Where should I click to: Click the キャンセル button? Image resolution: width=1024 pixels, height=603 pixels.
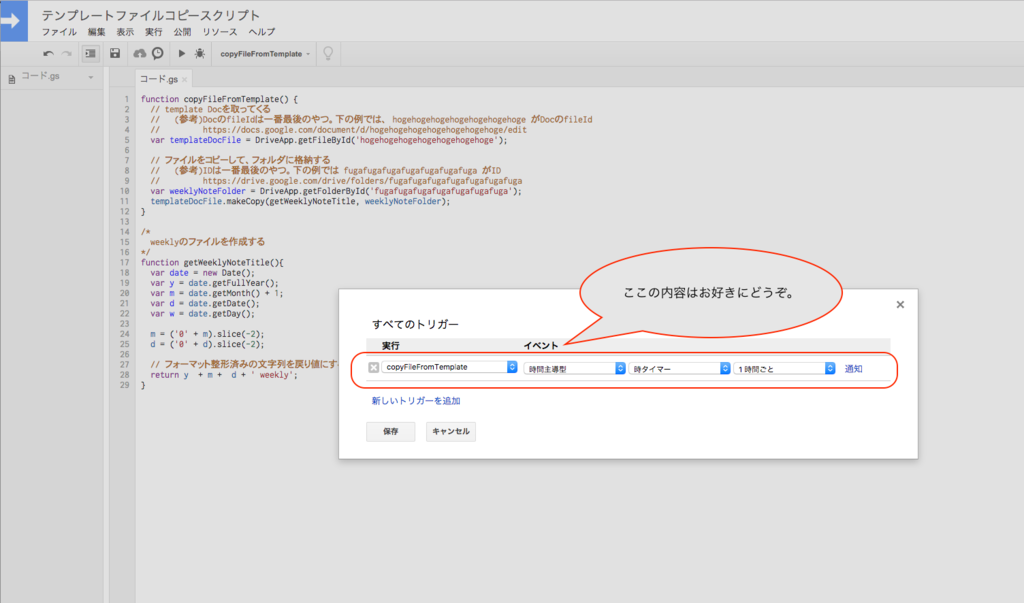coord(451,431)
